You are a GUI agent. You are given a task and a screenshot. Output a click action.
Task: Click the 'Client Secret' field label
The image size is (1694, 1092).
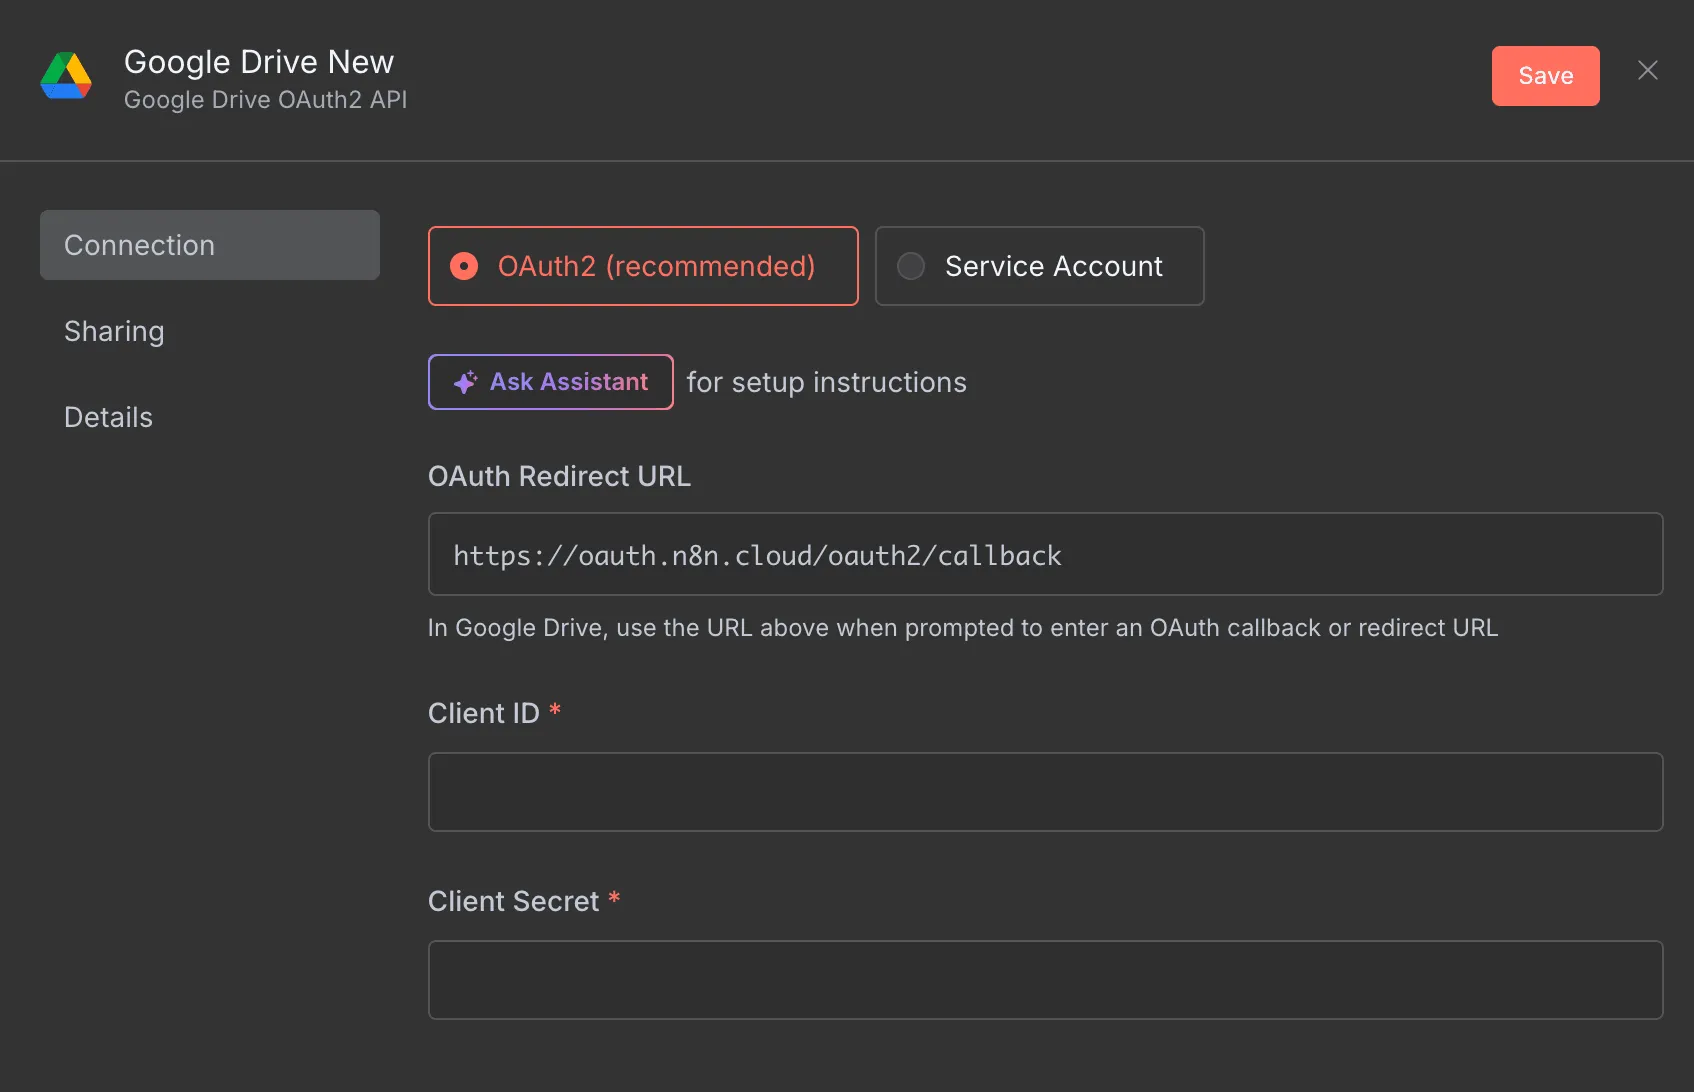click(513, 901)
